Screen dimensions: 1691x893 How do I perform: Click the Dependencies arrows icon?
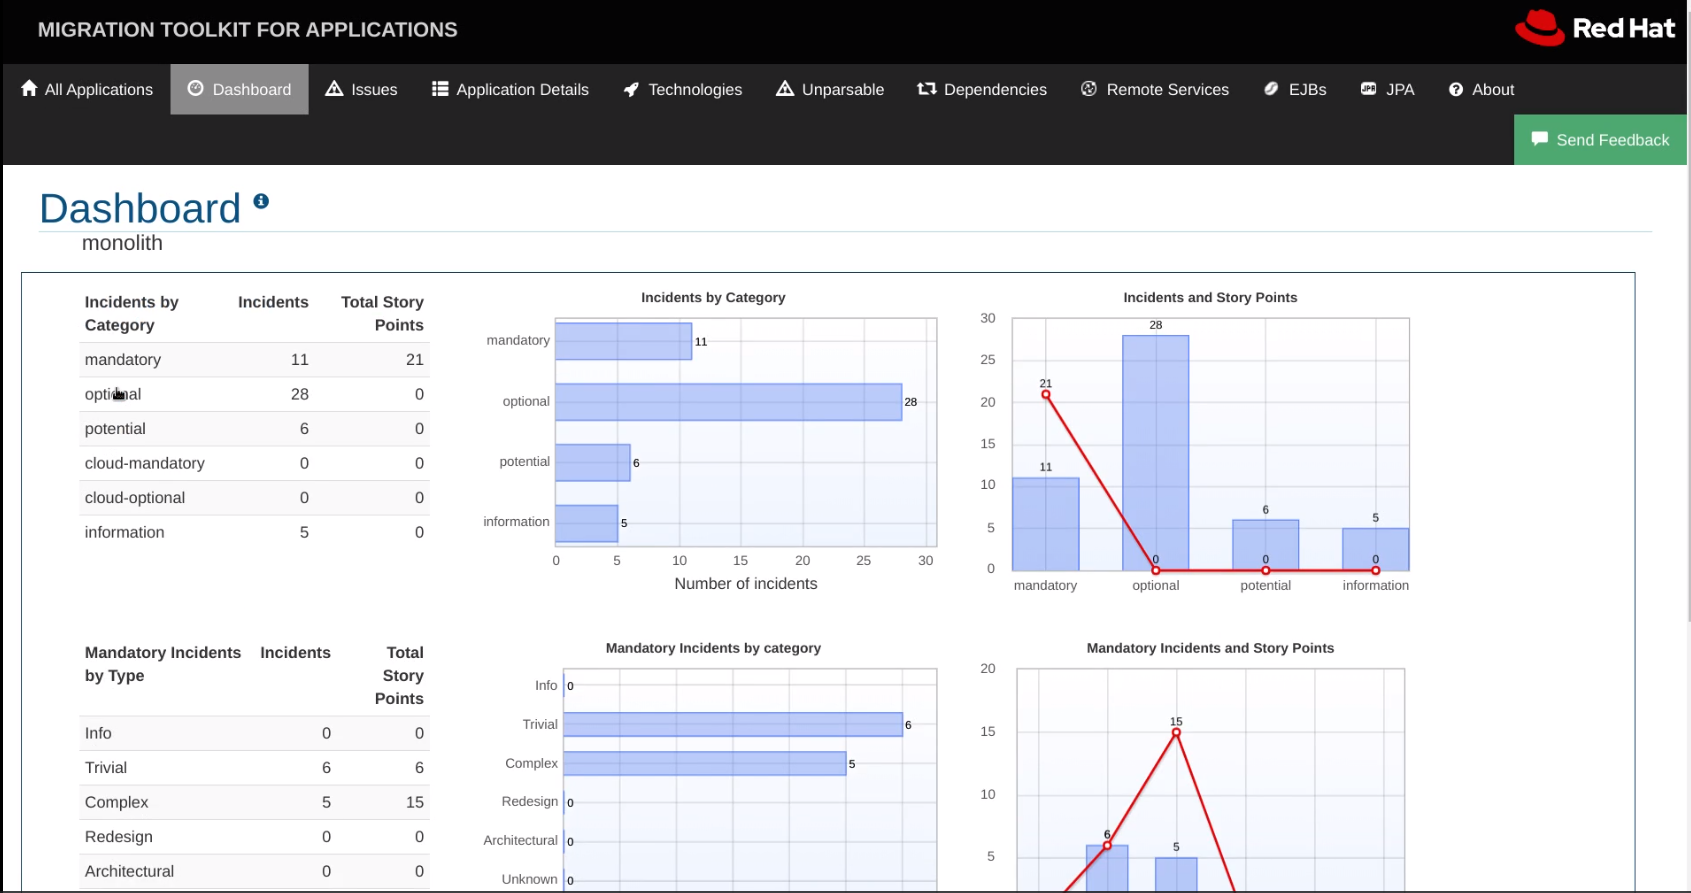click(927, 88)
